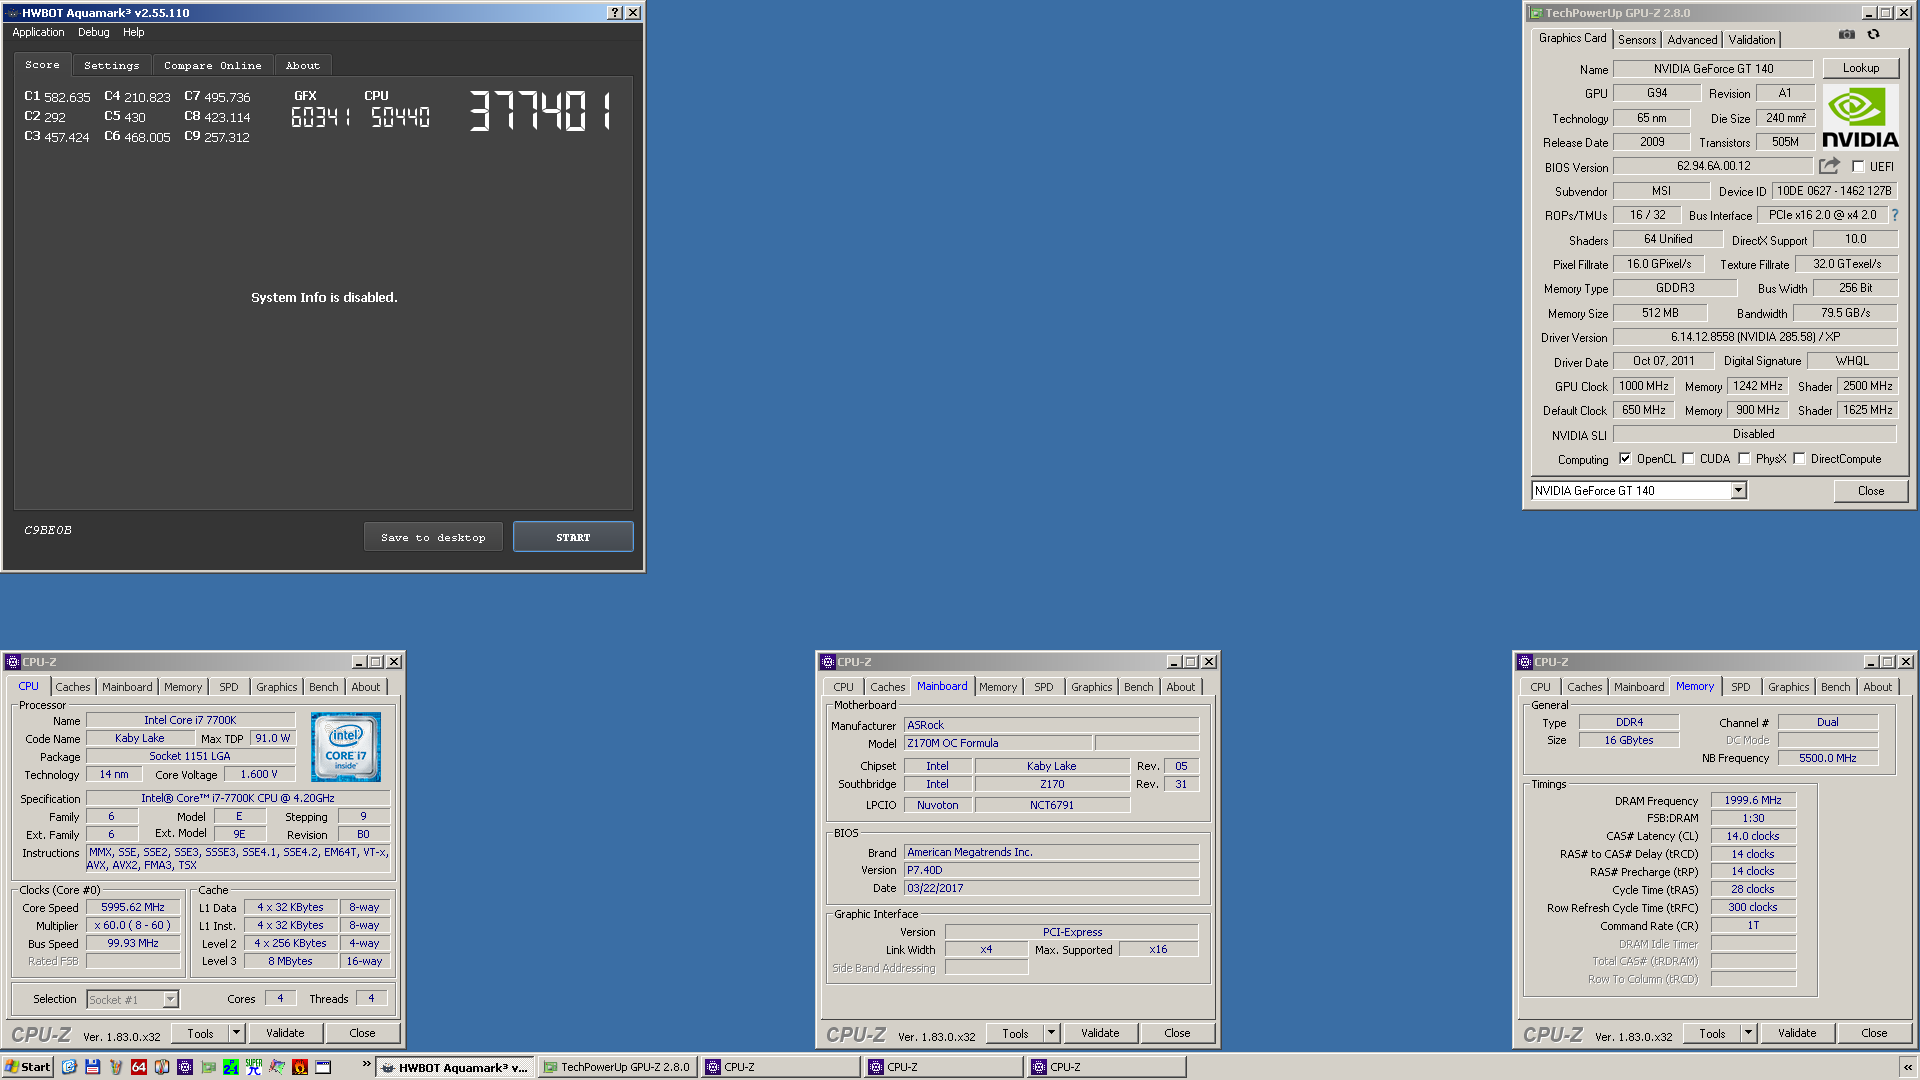The width and height of the screenshot is (1920, 1080).
Task: Click the floppy disk quick launch icon
Action: [92, 1067]
